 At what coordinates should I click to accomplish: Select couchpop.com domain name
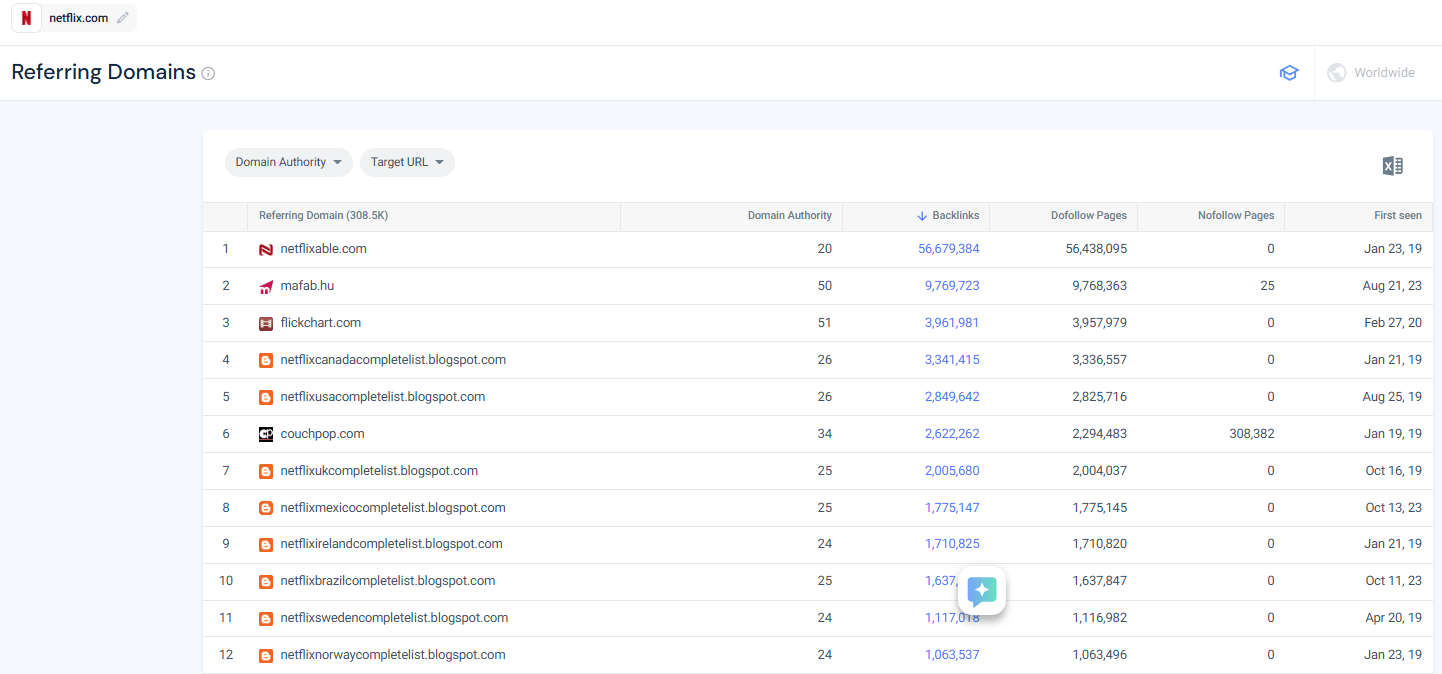[x=322, y=434]
